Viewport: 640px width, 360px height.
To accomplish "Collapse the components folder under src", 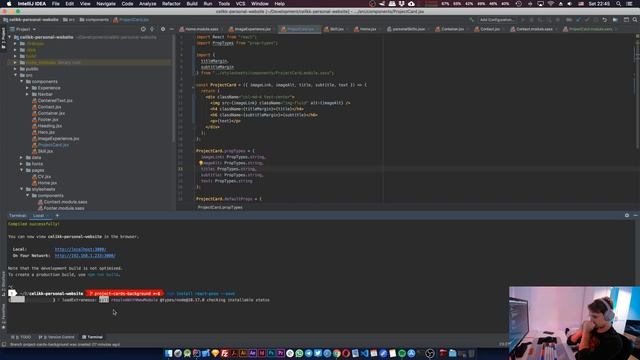I will (x=22, y=82).
